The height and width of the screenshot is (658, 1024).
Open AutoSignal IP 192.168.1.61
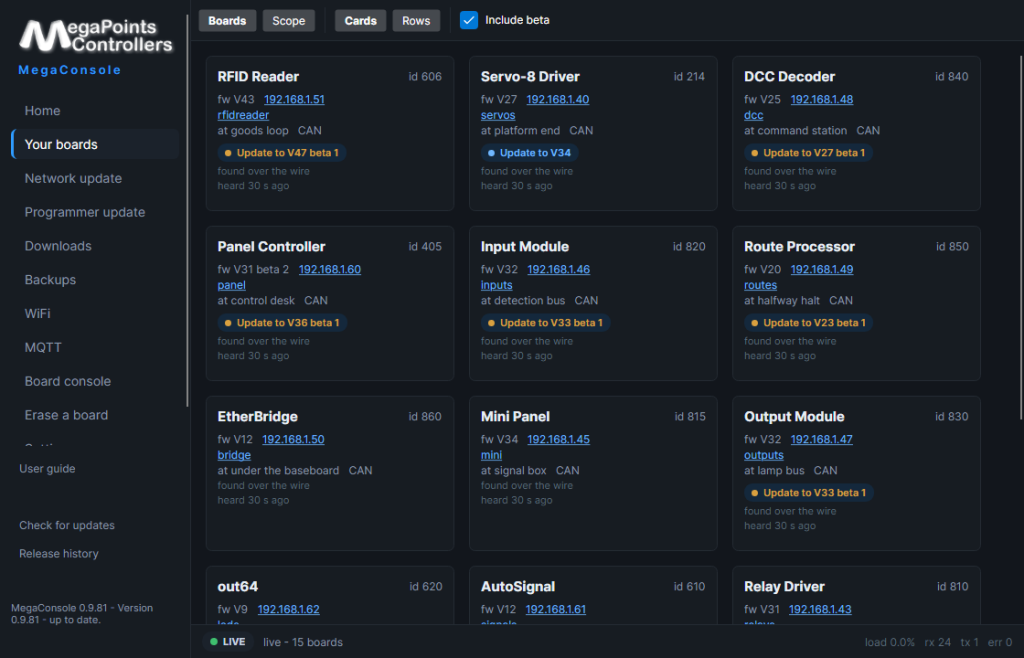[556, 609]
